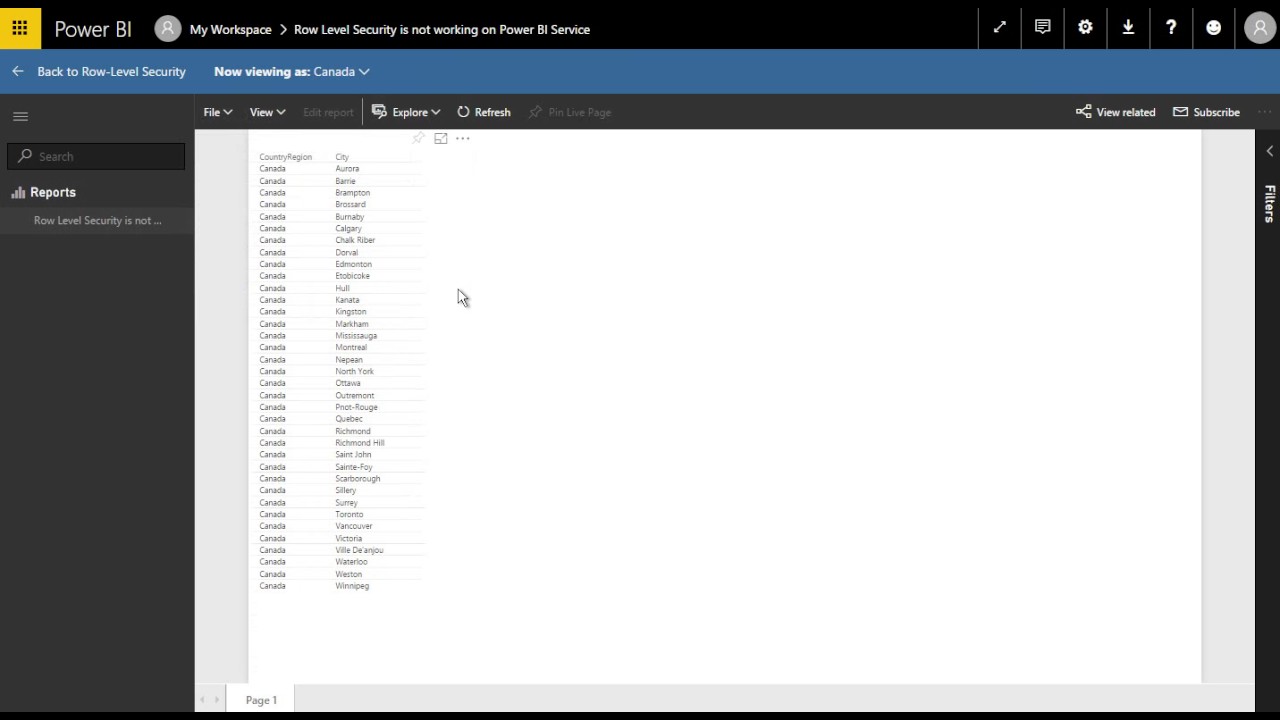Select the Aurora city cell

pyautogui.click(x=347, y=169)
